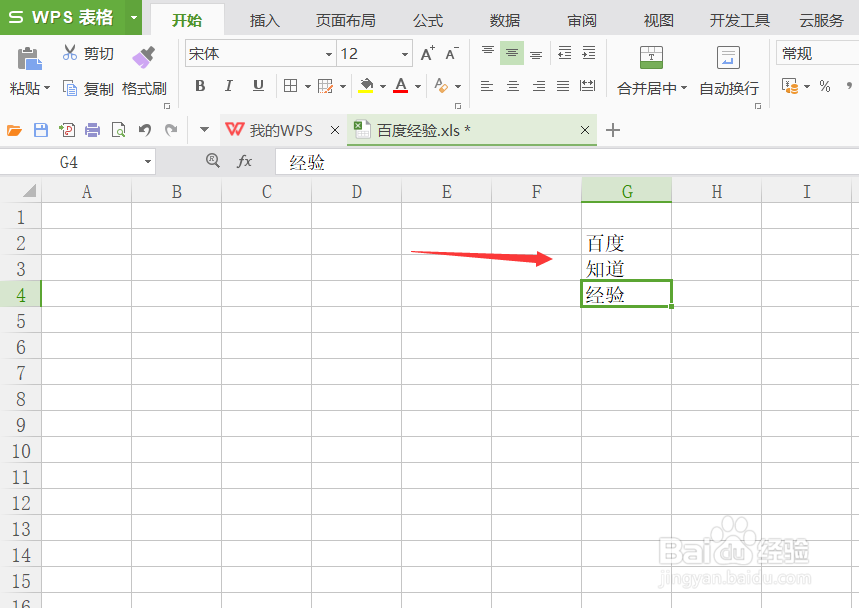Viewport: 859px width, 608px height.
Task: Undo the last action
Action: pyautogui.click(x=145, y=130)
